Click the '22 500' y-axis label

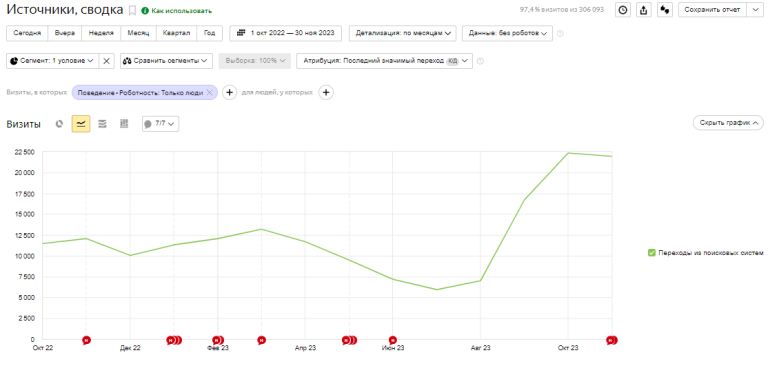(24, 152)
